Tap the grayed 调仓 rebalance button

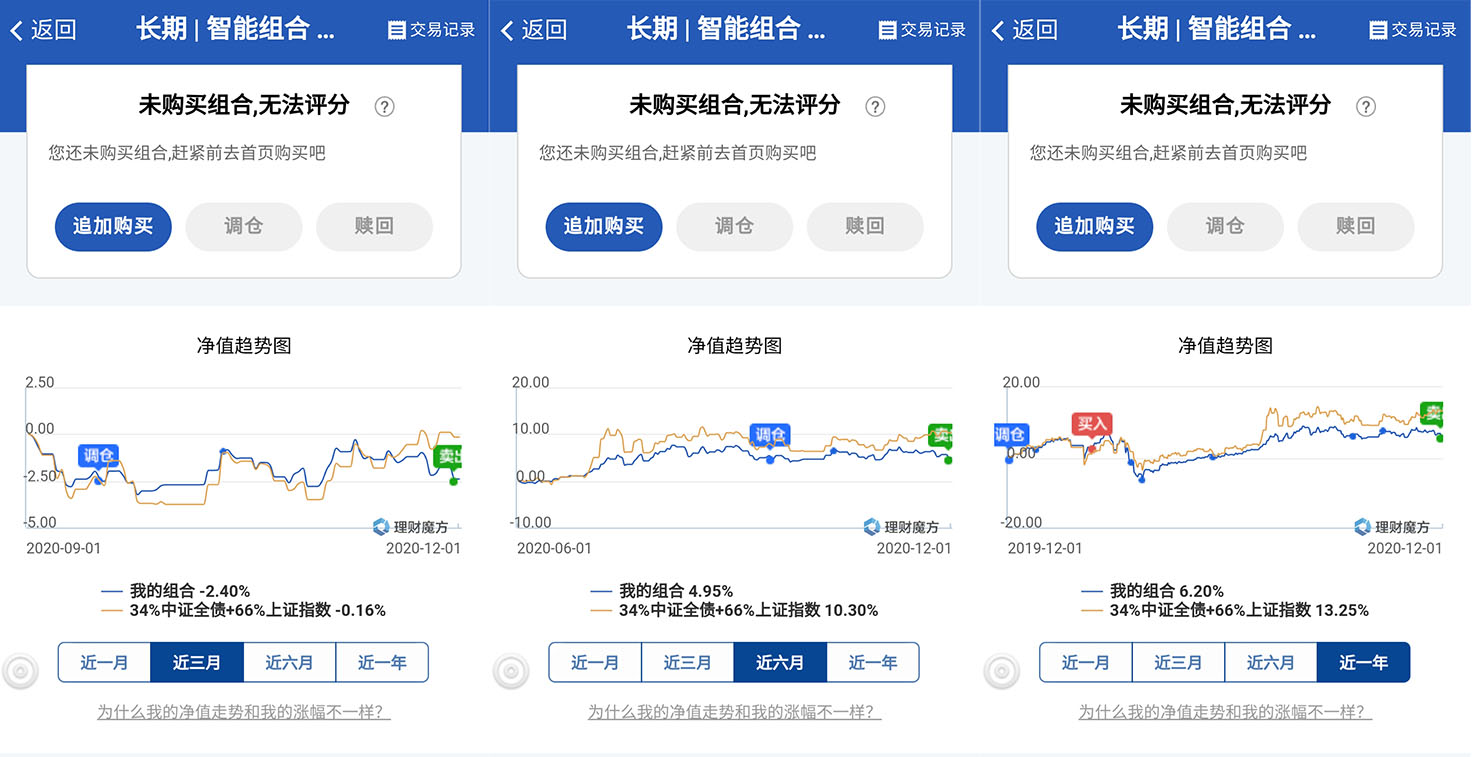(243, 227)
